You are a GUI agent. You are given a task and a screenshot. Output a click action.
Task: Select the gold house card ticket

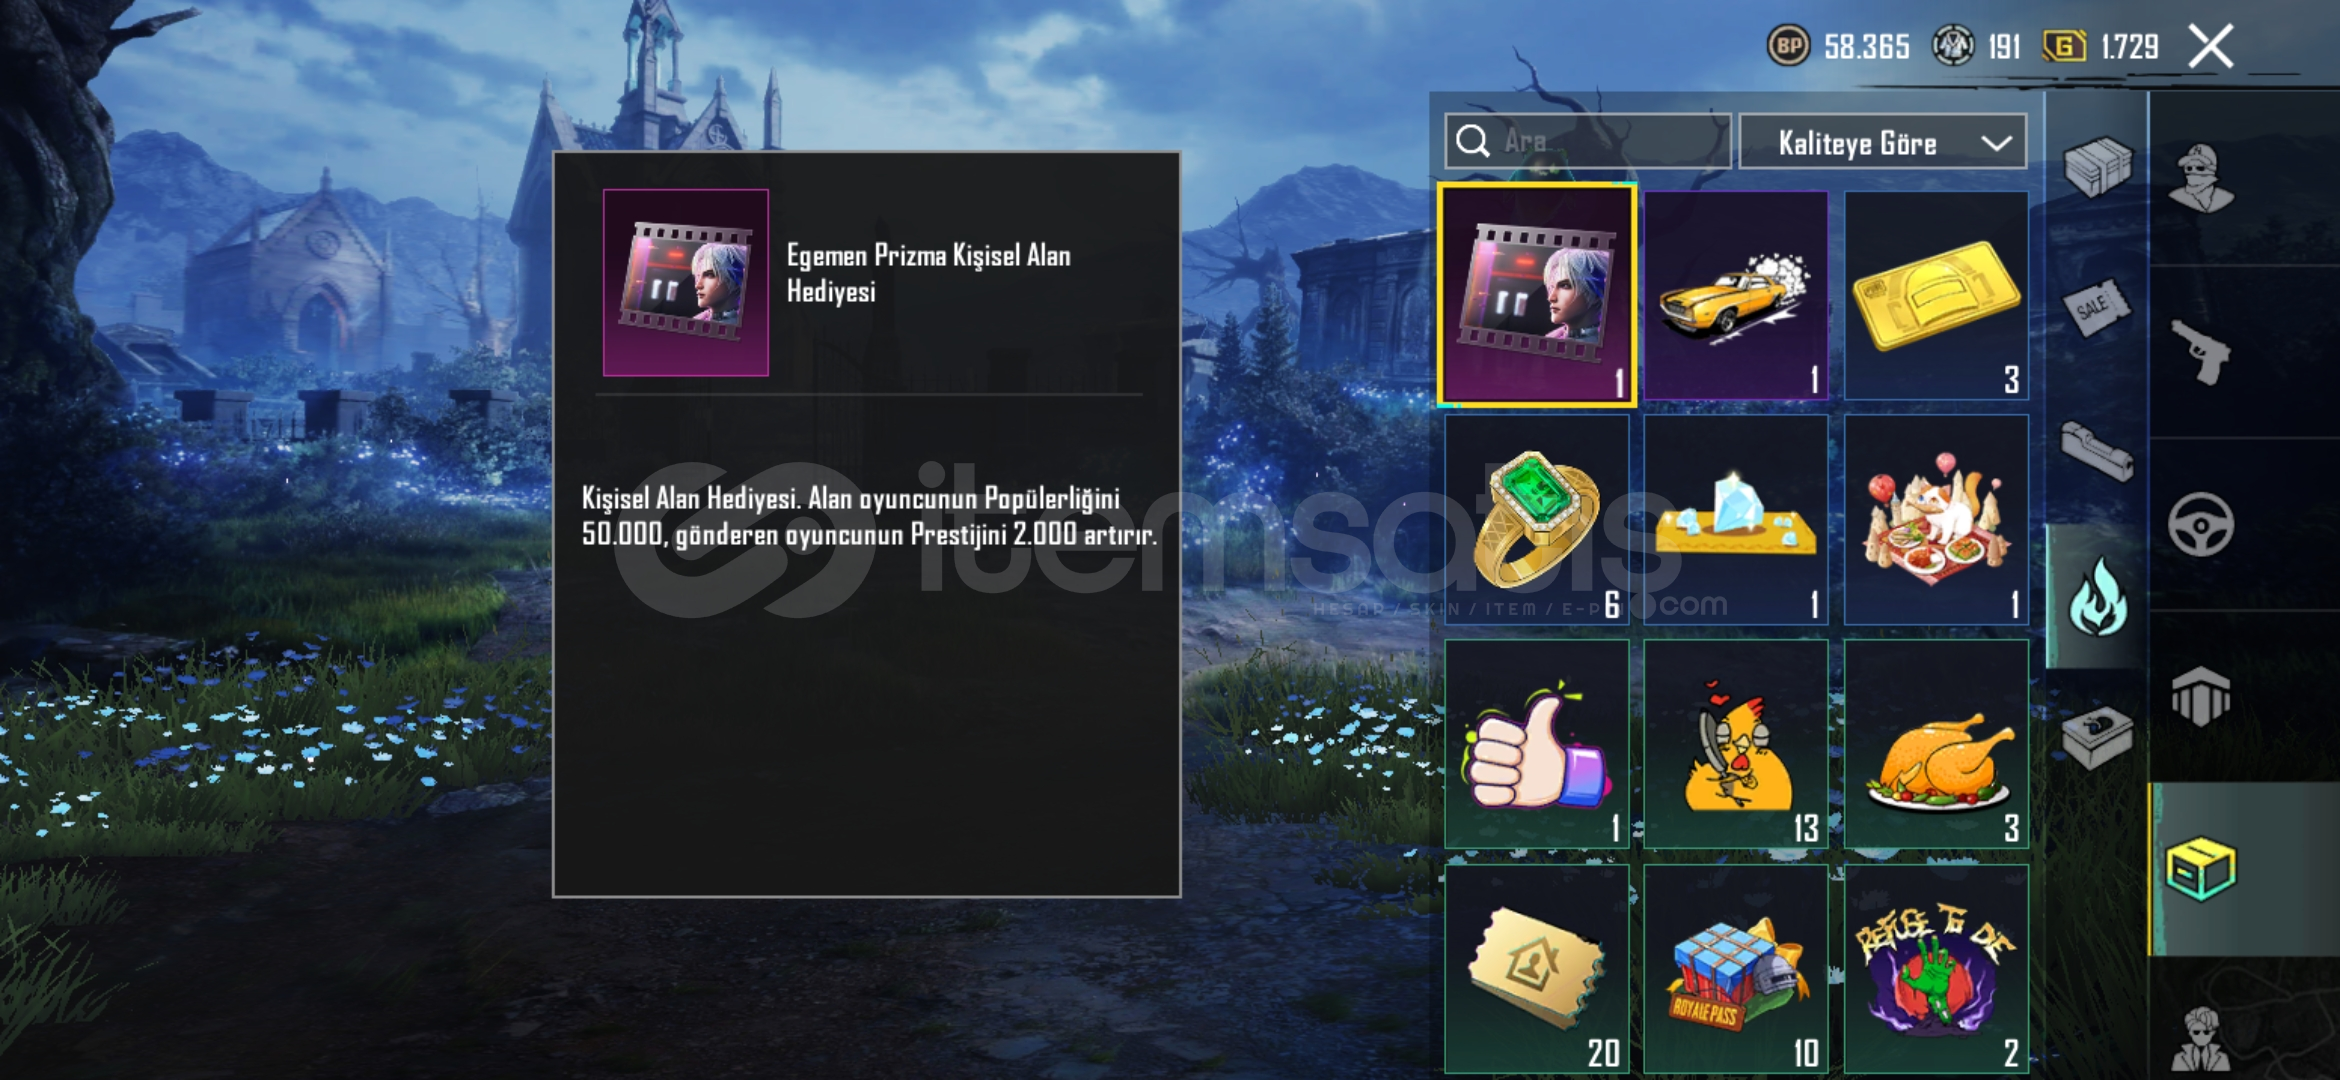click(1537, 970)
